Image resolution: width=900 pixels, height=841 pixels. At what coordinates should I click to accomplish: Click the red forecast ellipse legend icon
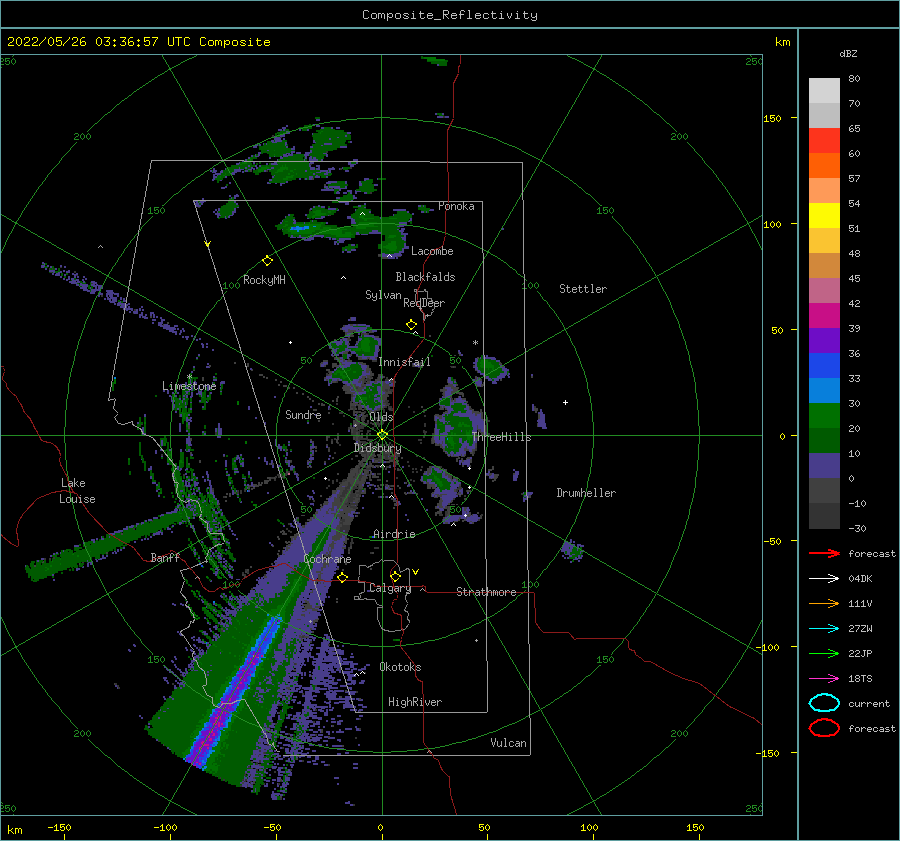point(824,728)
